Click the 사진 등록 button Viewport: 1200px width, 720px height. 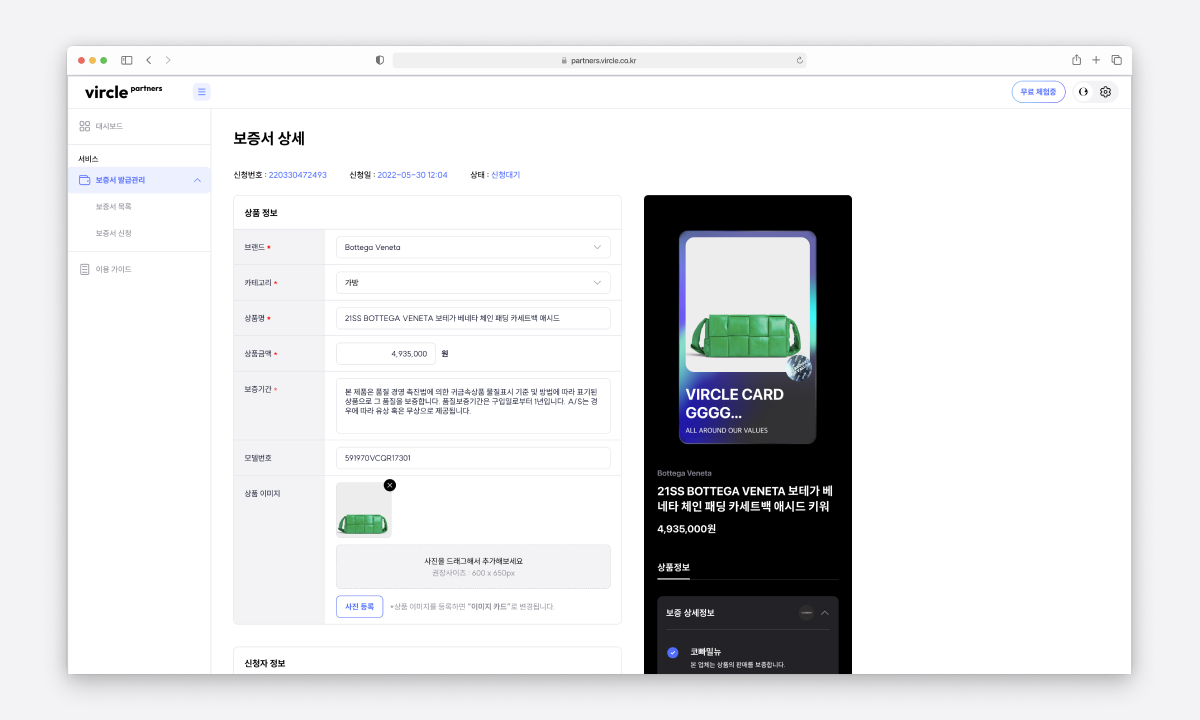click(359, 606)
